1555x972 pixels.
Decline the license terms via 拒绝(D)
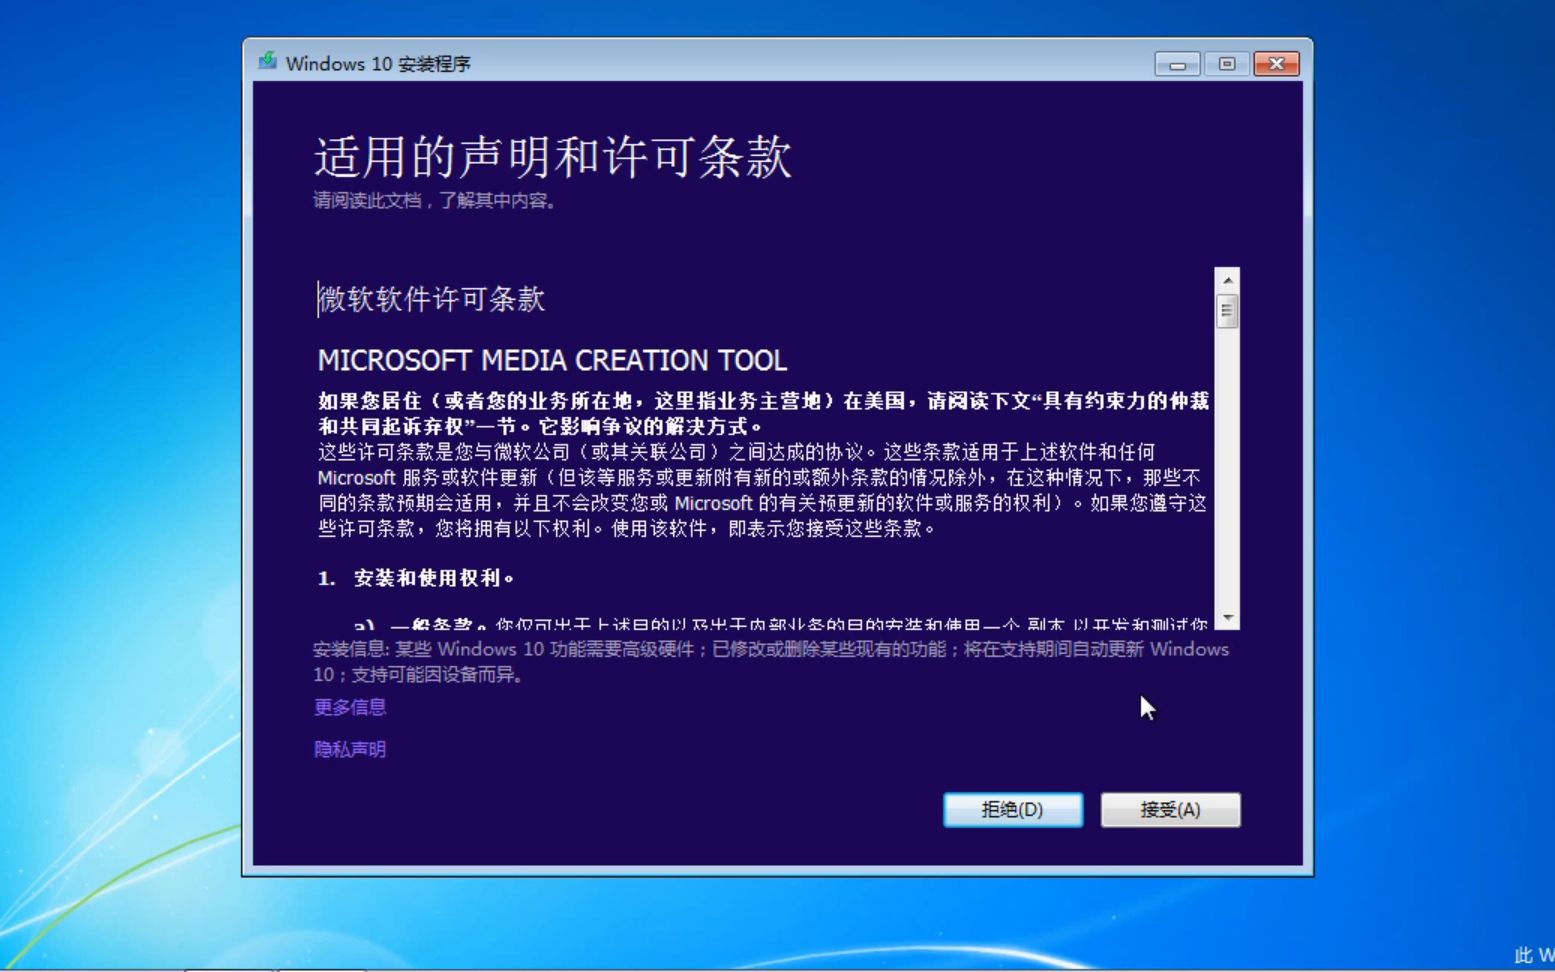pyautogui.click(x=1013, y=810)
